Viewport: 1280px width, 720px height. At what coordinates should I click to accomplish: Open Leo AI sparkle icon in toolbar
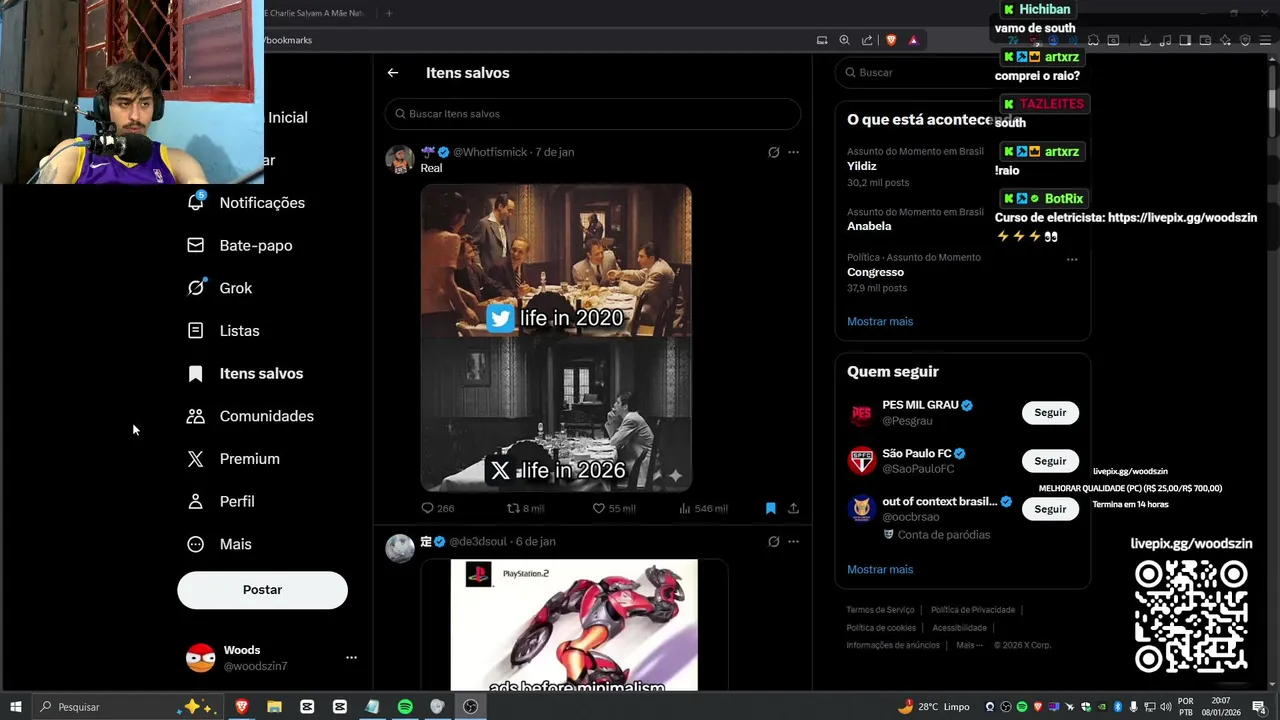pyautogui.click(x=1225, y=40)
